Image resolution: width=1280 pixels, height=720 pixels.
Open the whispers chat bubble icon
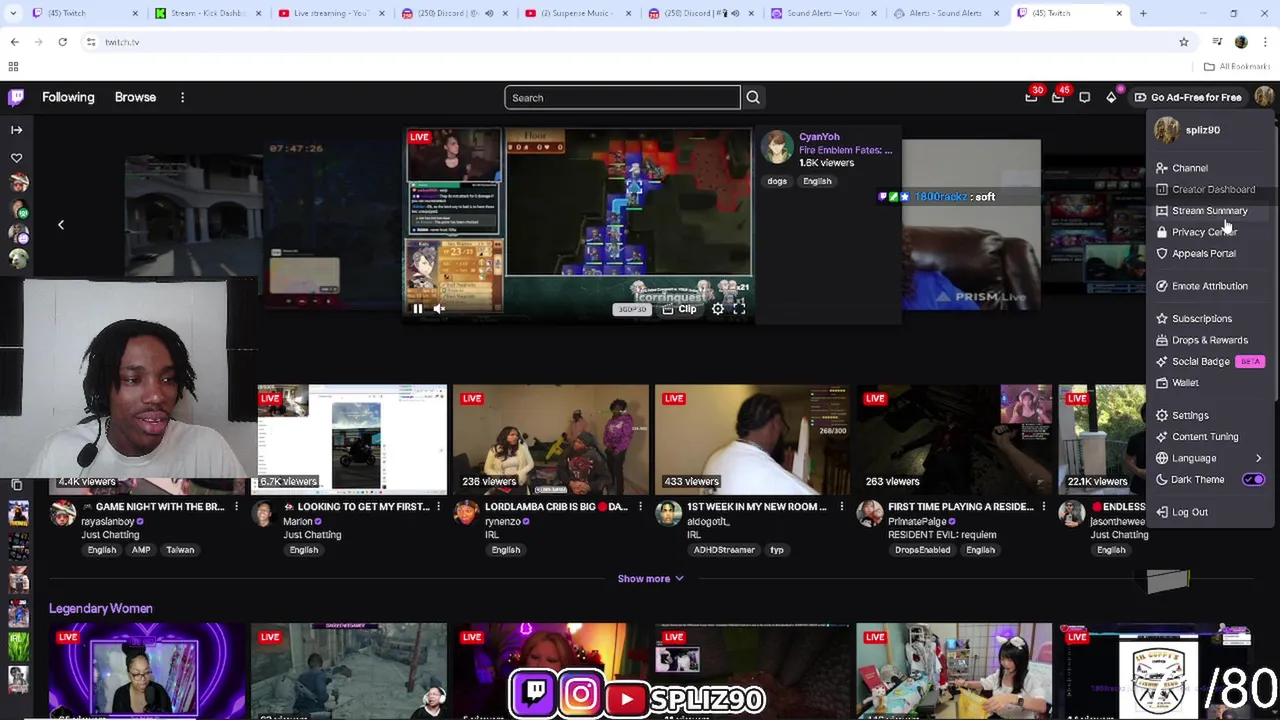pos(1084,97)
